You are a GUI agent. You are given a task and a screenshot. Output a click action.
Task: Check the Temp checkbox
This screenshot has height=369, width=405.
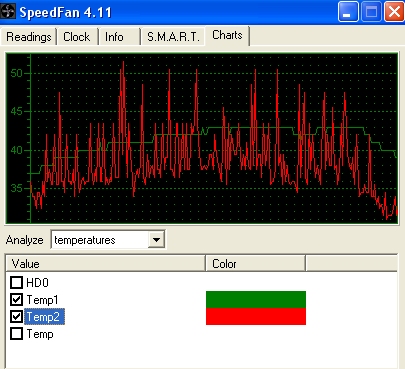16,334
